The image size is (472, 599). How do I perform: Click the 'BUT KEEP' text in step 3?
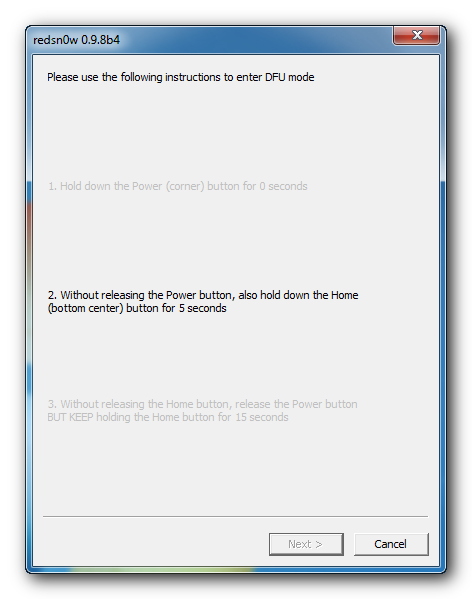pos(70,417)
